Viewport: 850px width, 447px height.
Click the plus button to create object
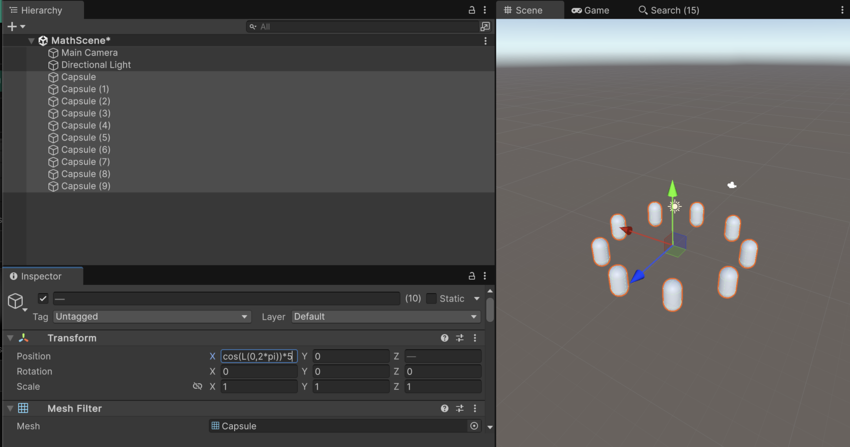coord(12,27)
